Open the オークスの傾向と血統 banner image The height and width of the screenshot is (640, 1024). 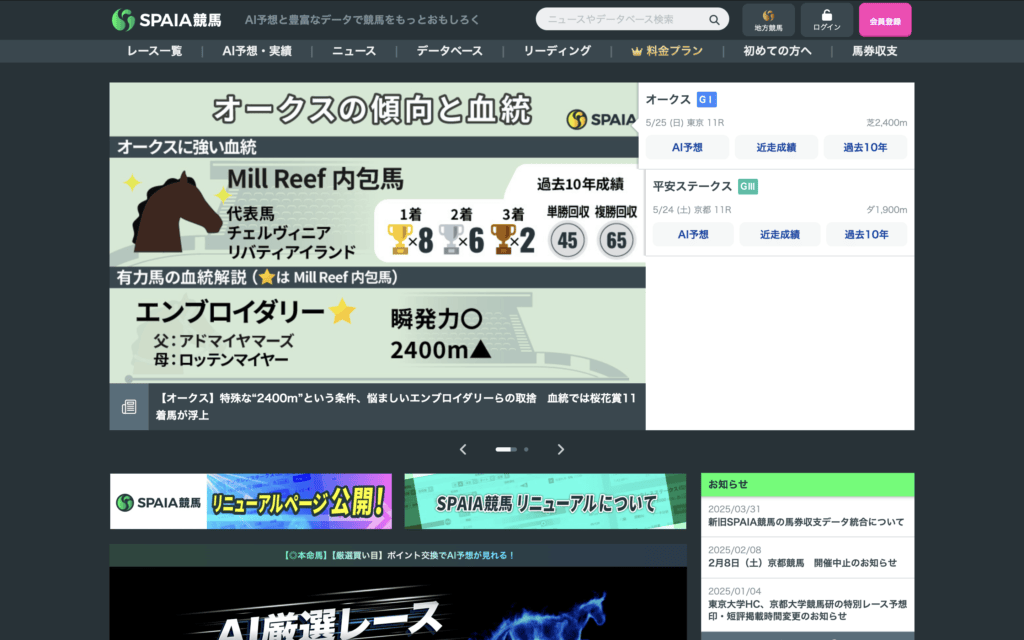[377, 232]
